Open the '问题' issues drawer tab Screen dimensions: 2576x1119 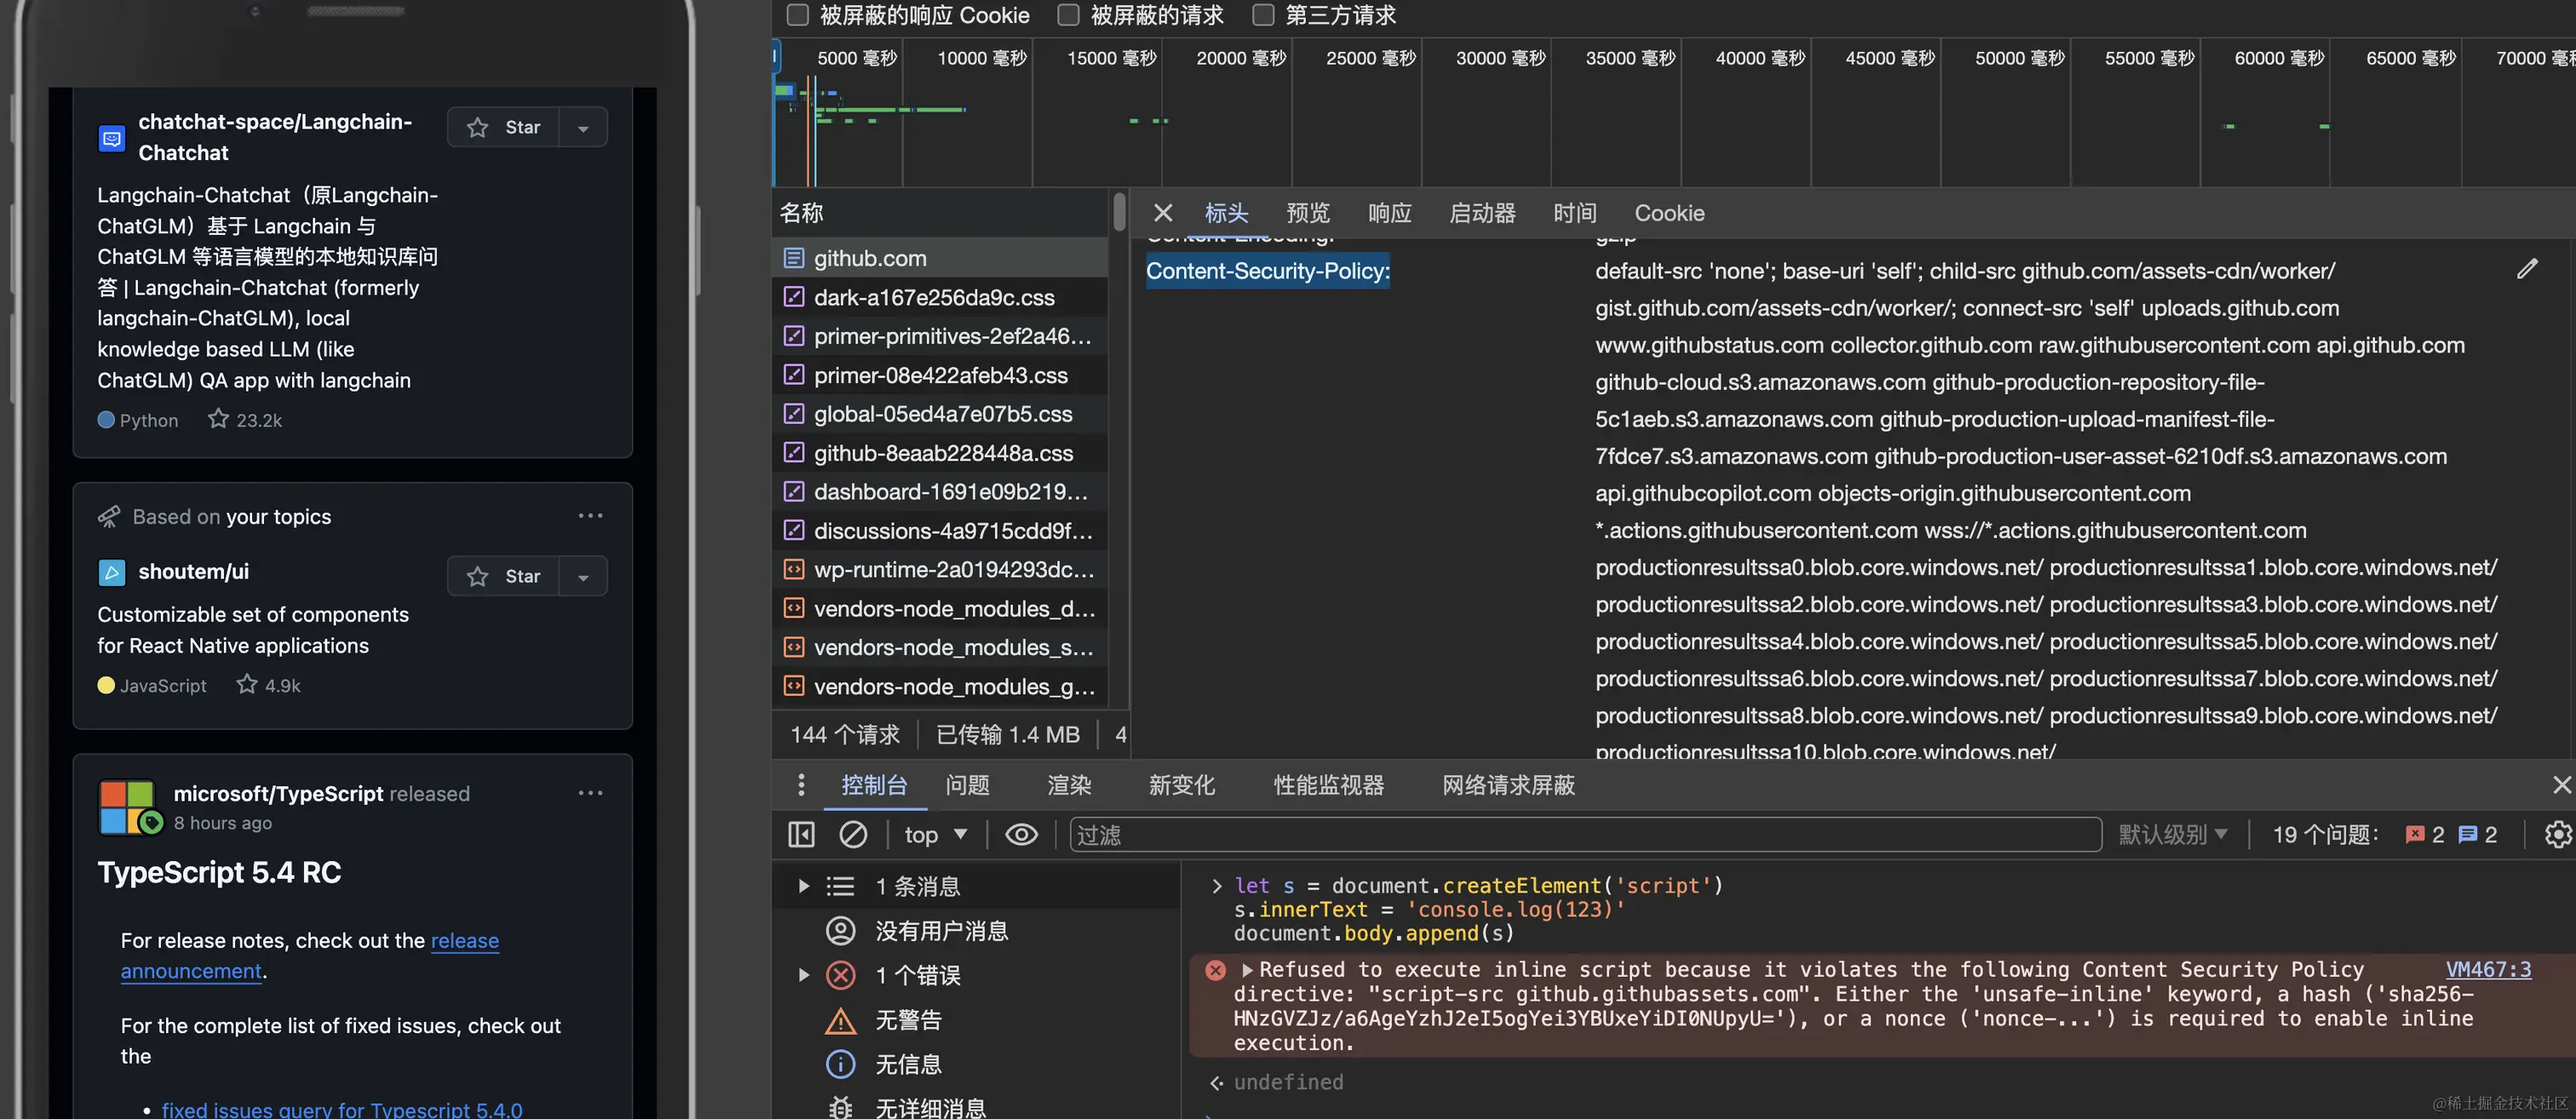[x=967, y=785]
